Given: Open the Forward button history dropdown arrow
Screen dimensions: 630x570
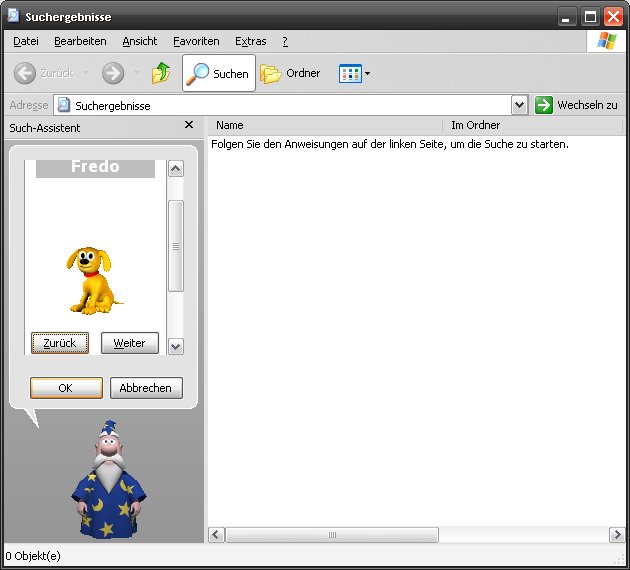Looking at the screenshot, I should click(x=136, y=73).
